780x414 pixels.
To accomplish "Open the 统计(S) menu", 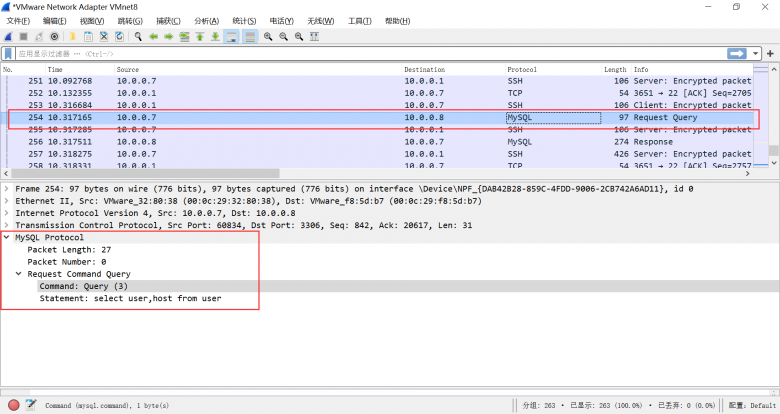I will [x=244, y=21].
